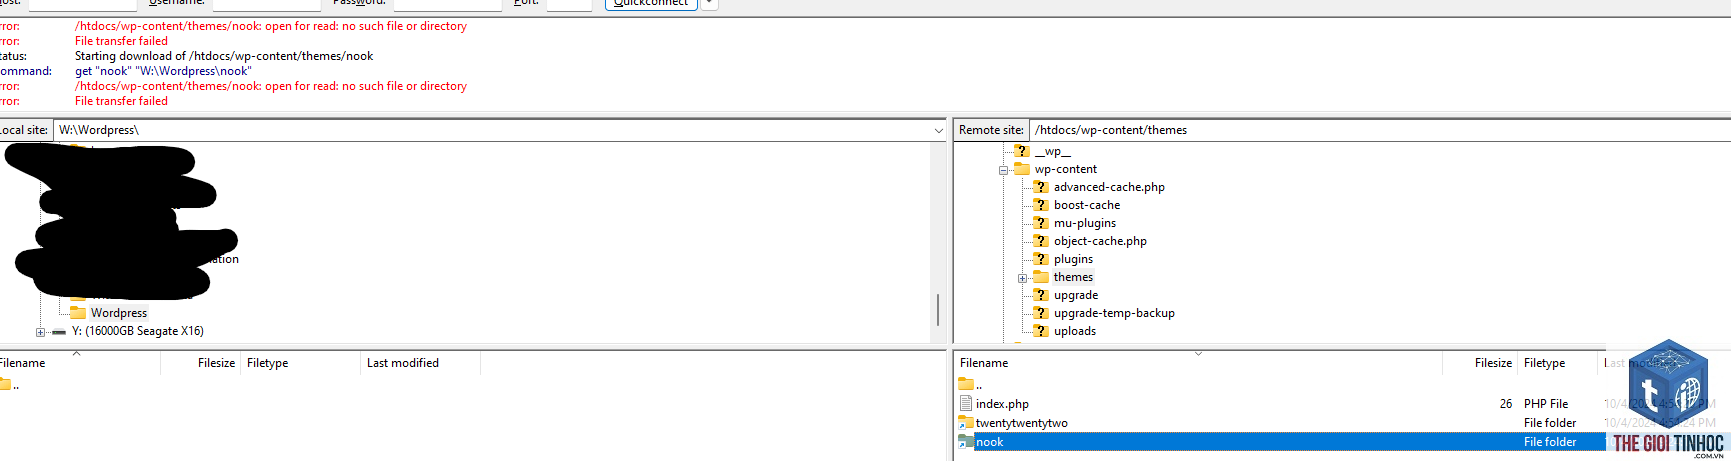Select the Wordpress folder in local tree

pyautogui.click(x=119, y=313)
